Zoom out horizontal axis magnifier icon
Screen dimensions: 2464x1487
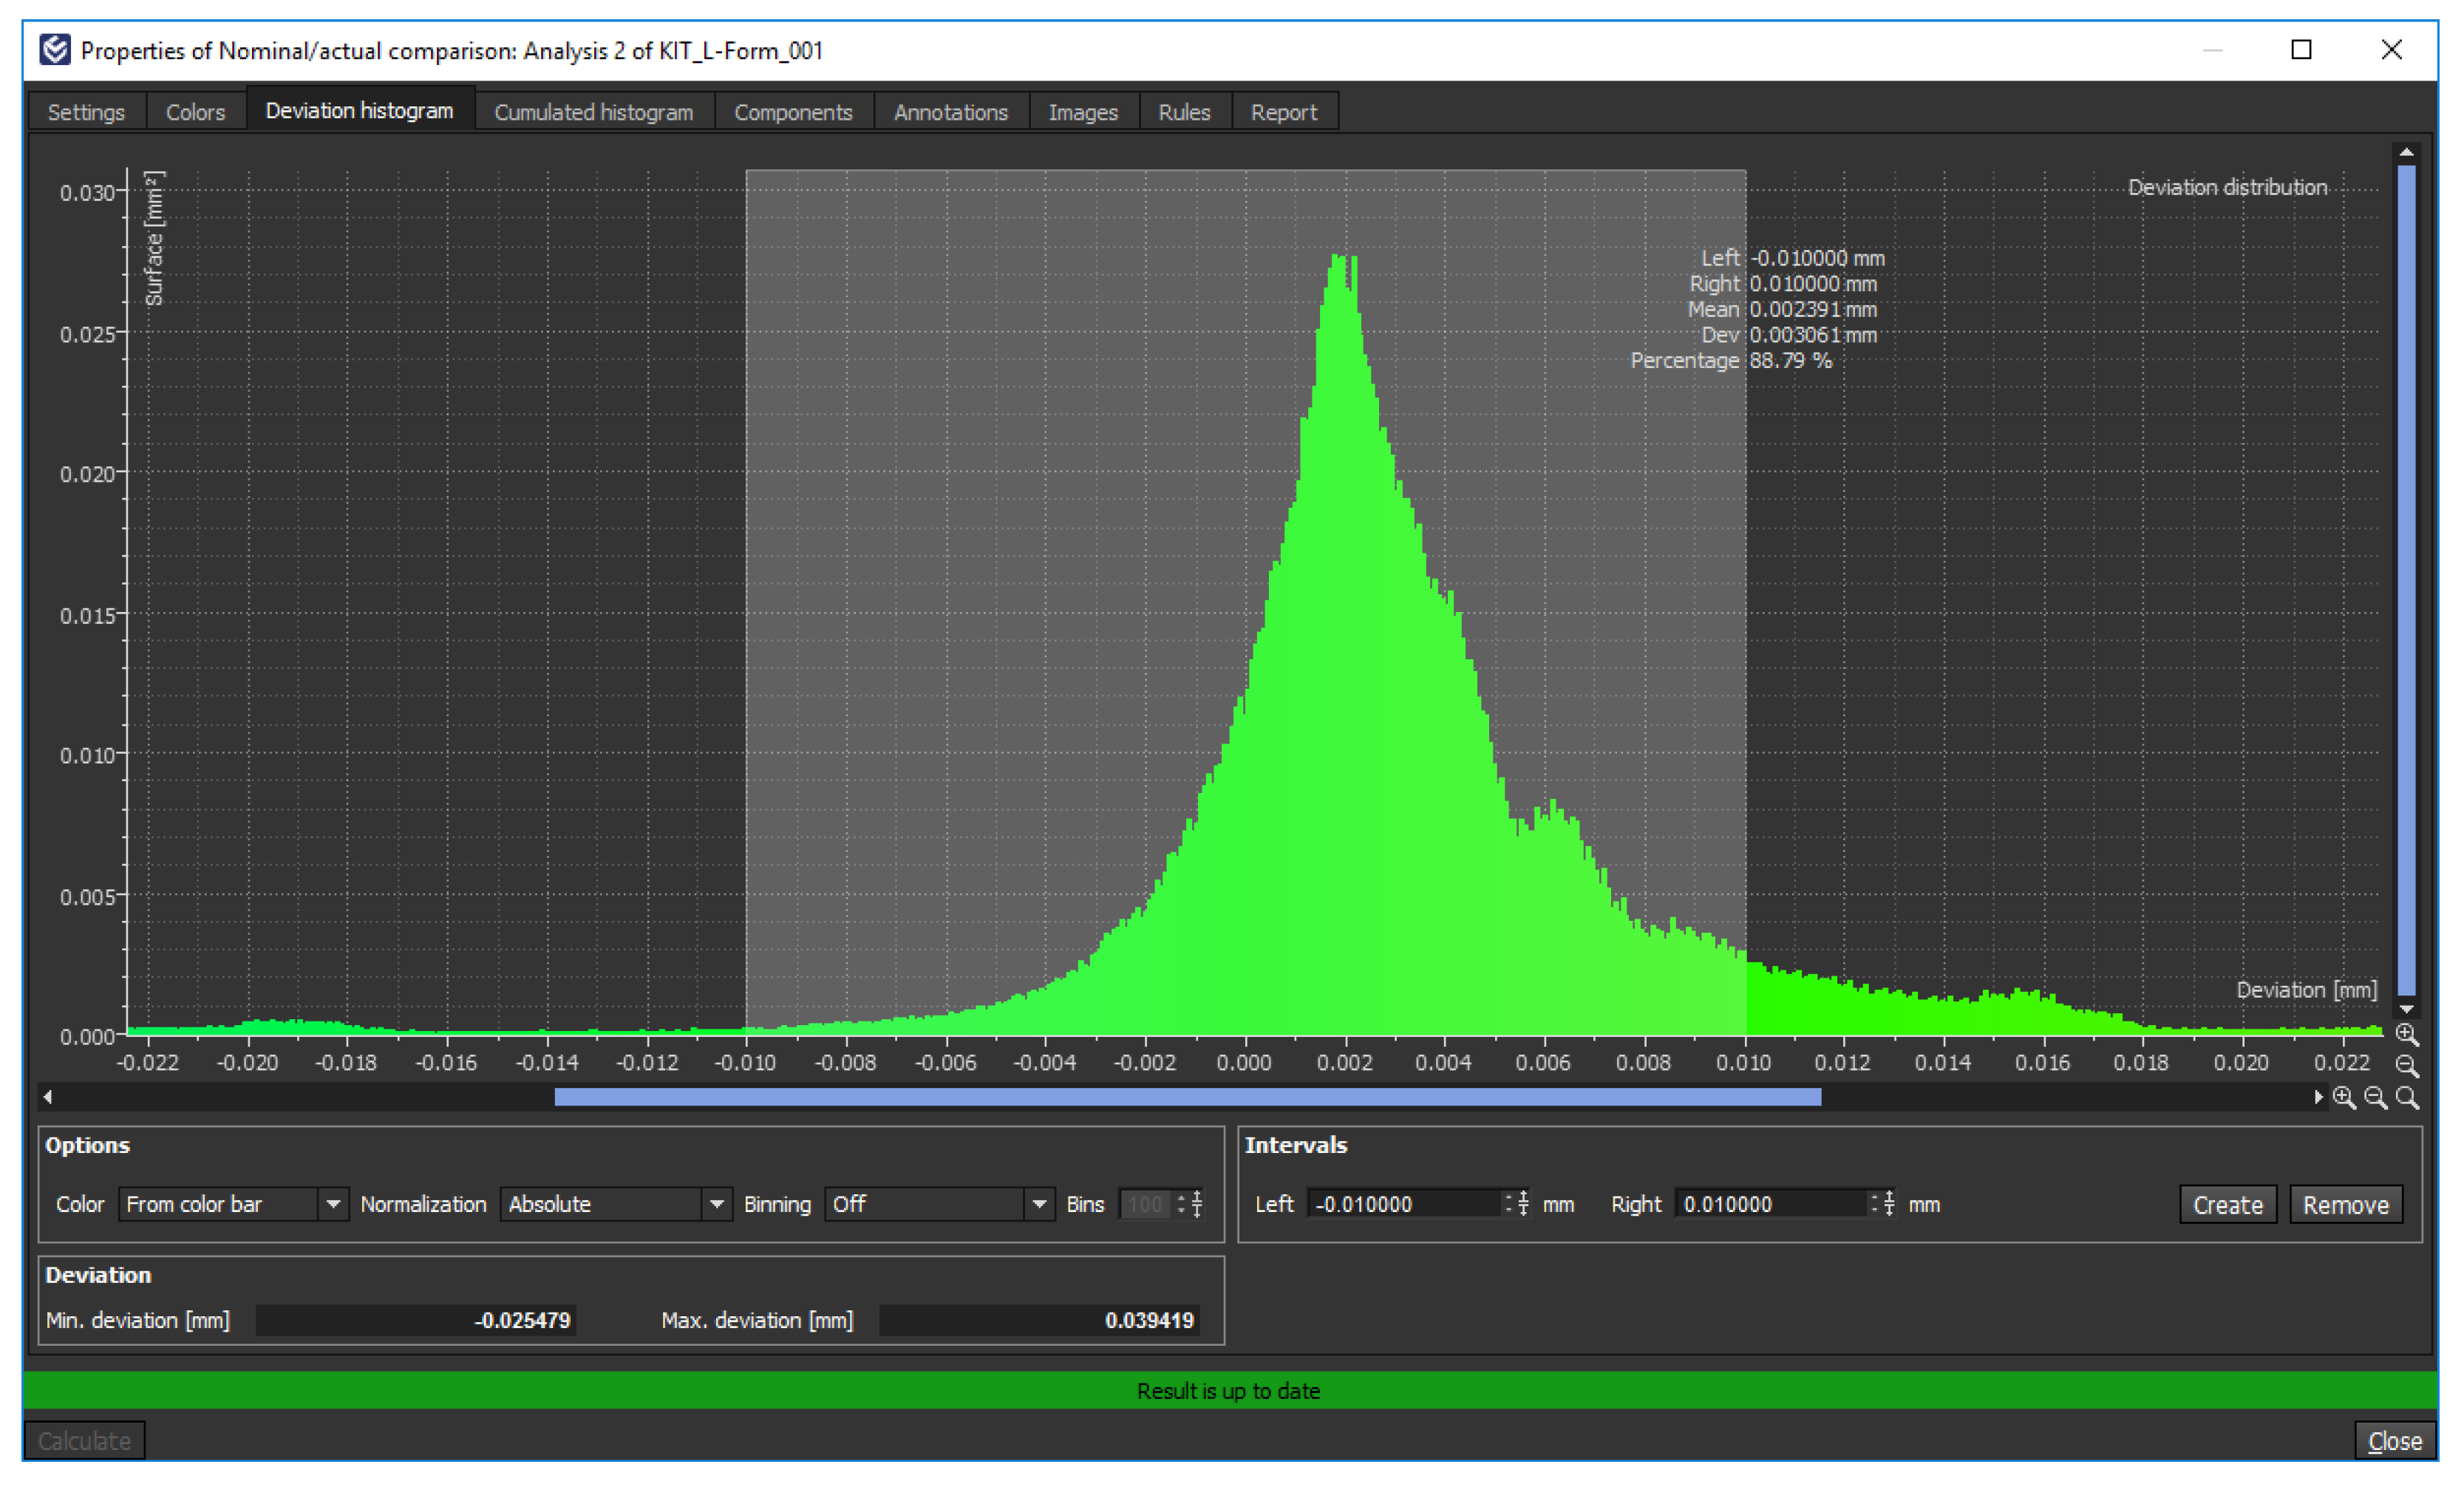pos(2375,1097)
